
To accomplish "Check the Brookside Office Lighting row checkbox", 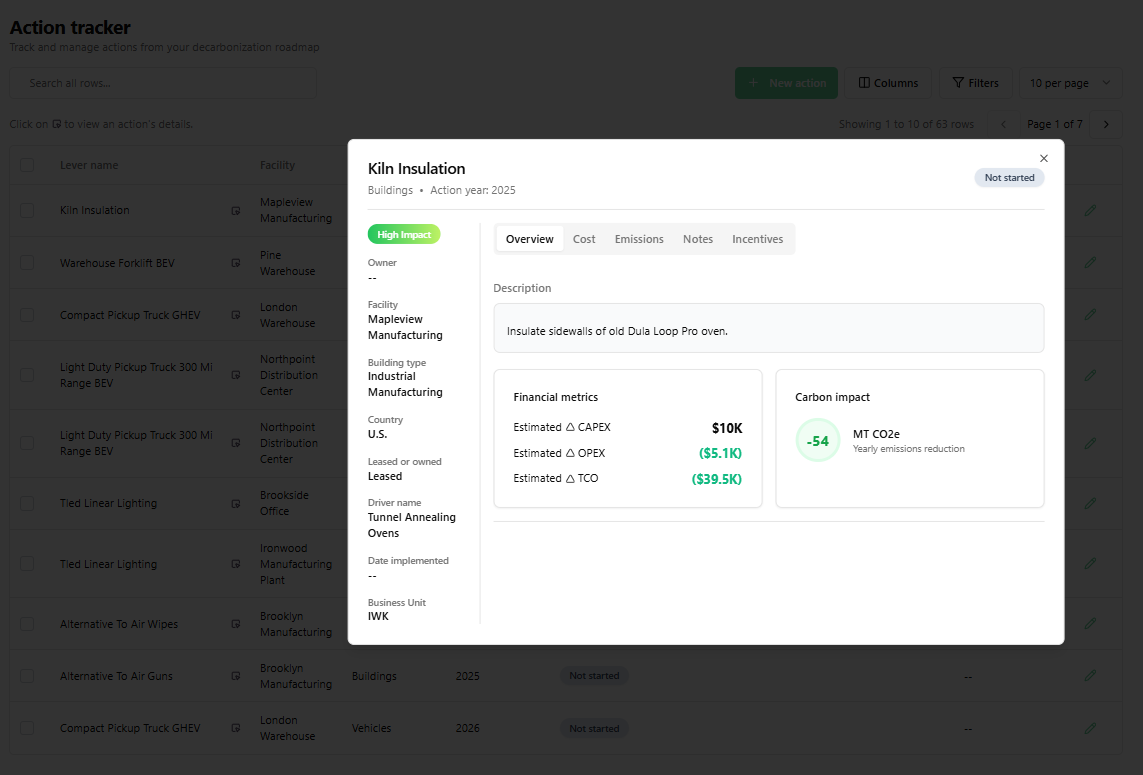I will (x=27, y=504).
